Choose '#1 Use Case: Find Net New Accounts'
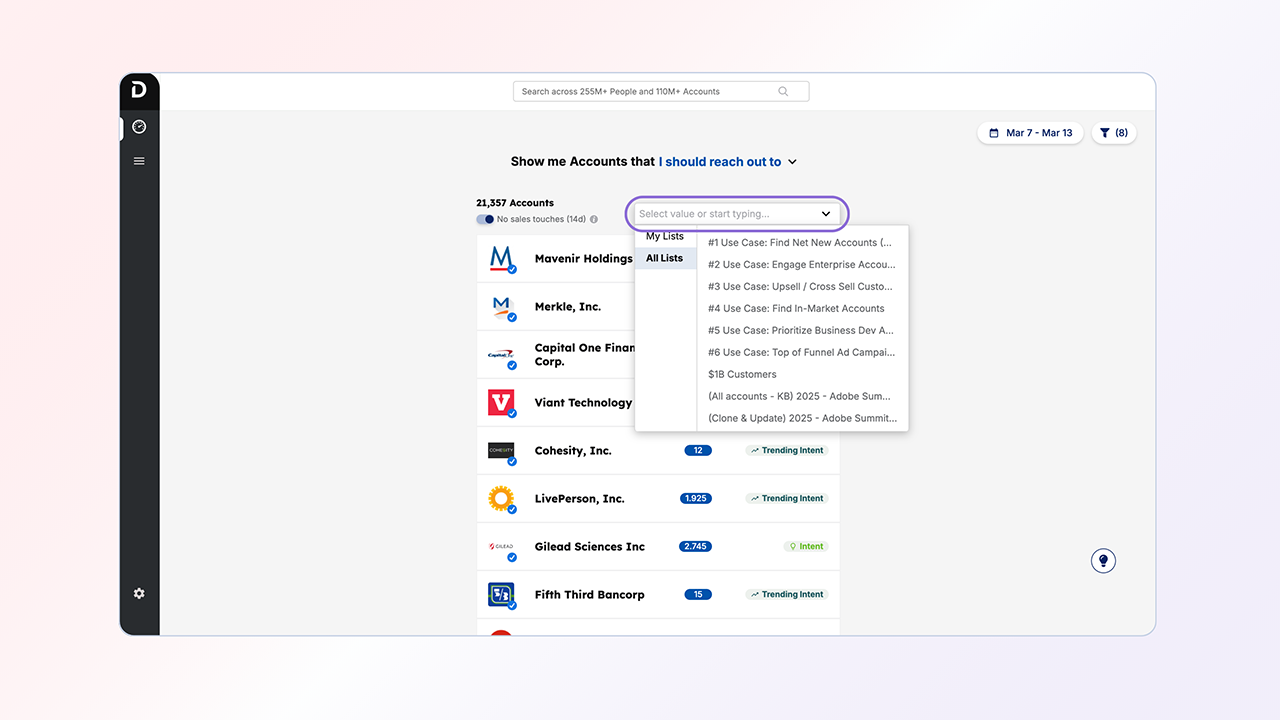1280x720 pixels. (802, 242)
